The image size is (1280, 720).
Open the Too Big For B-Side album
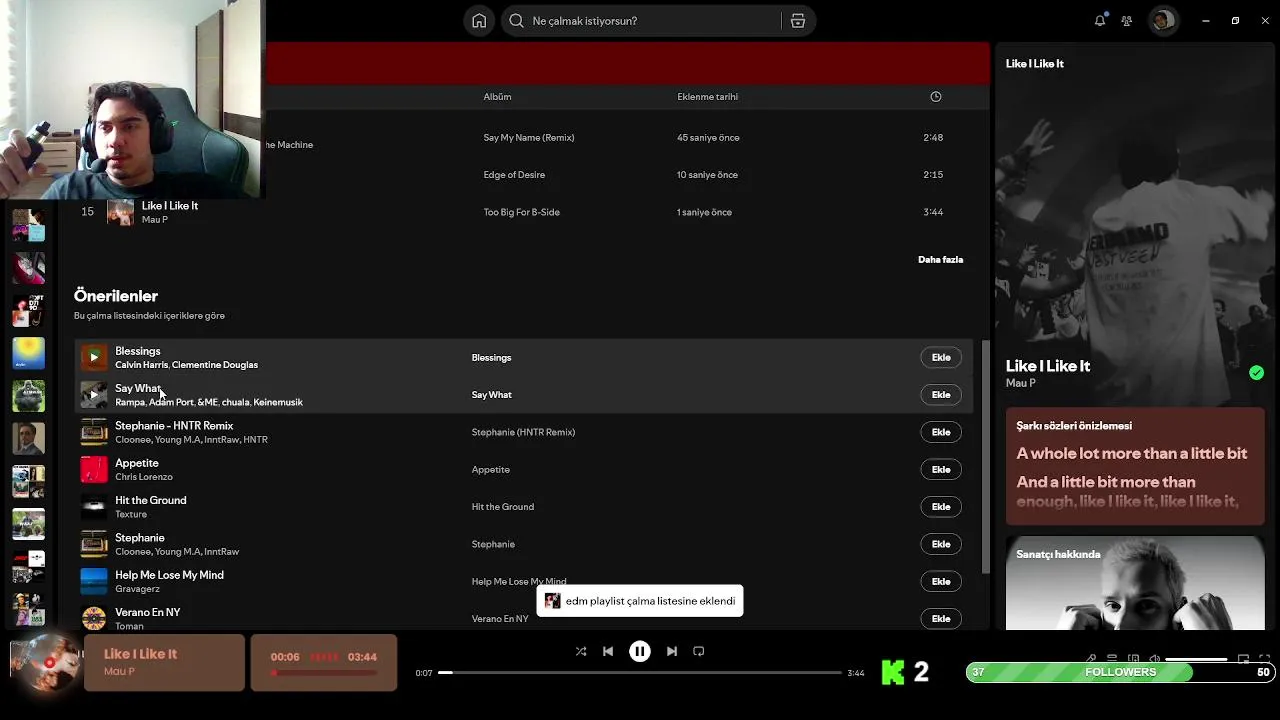[x=522, y=212]
